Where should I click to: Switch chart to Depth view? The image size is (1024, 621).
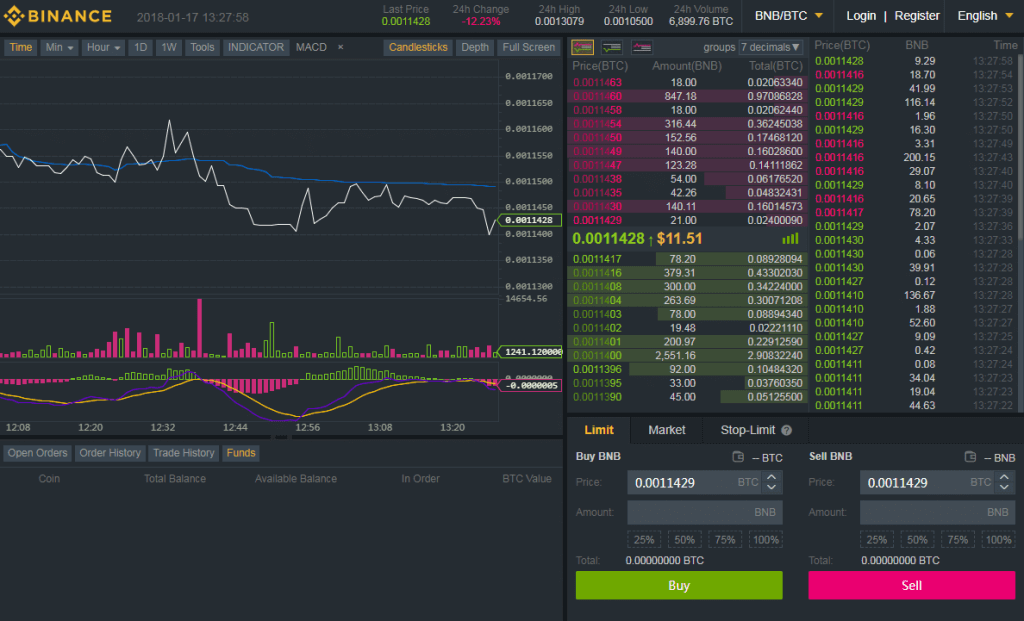click(x=474, y=47)
